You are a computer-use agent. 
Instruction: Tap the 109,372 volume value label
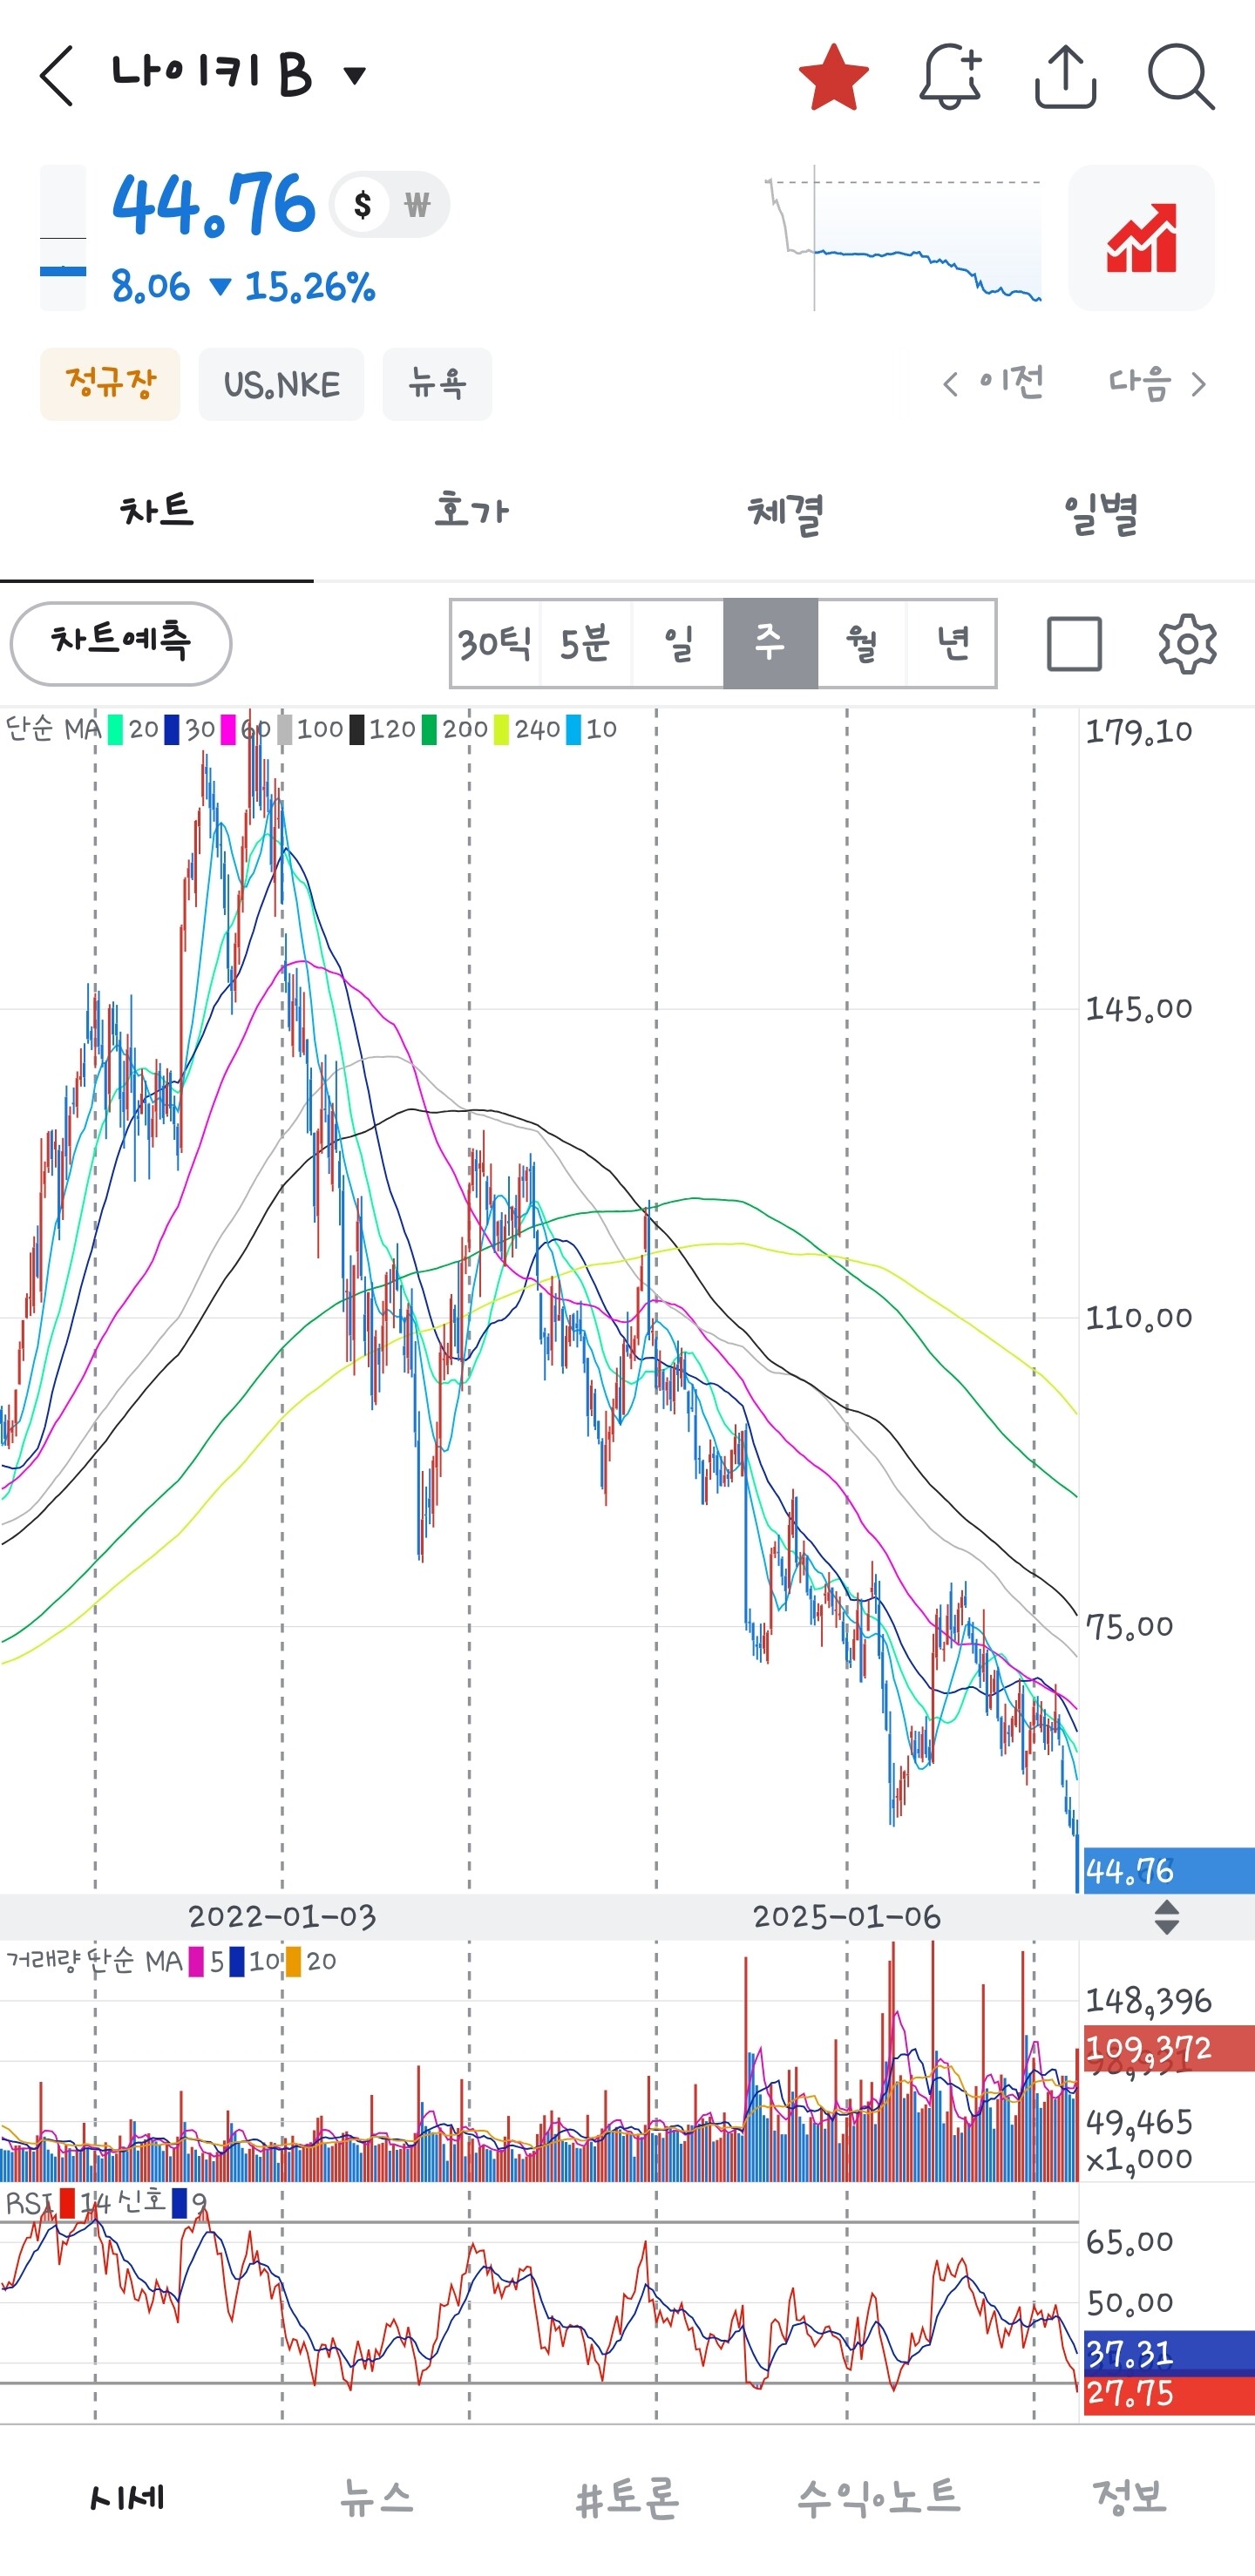pos(1168,2048)
